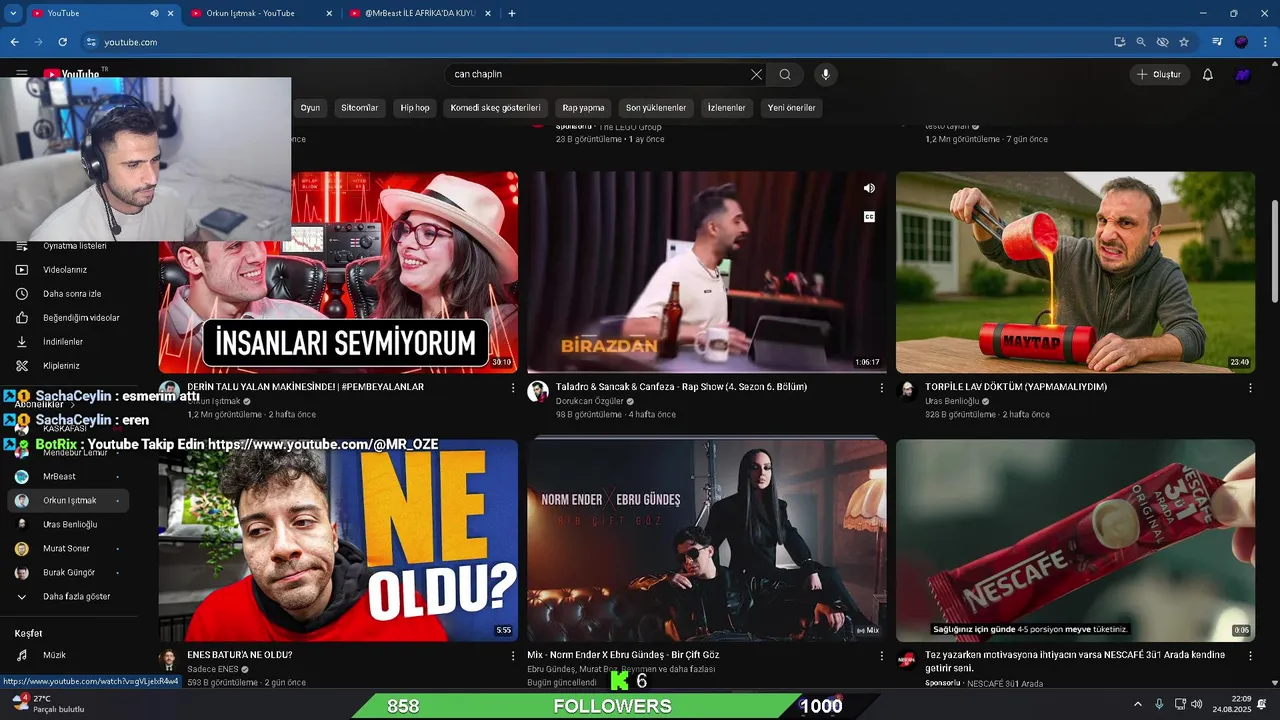Select the Hip hop filter chip
The width and height of the screenshot is (1280, 720).
(x=415, y=108)
